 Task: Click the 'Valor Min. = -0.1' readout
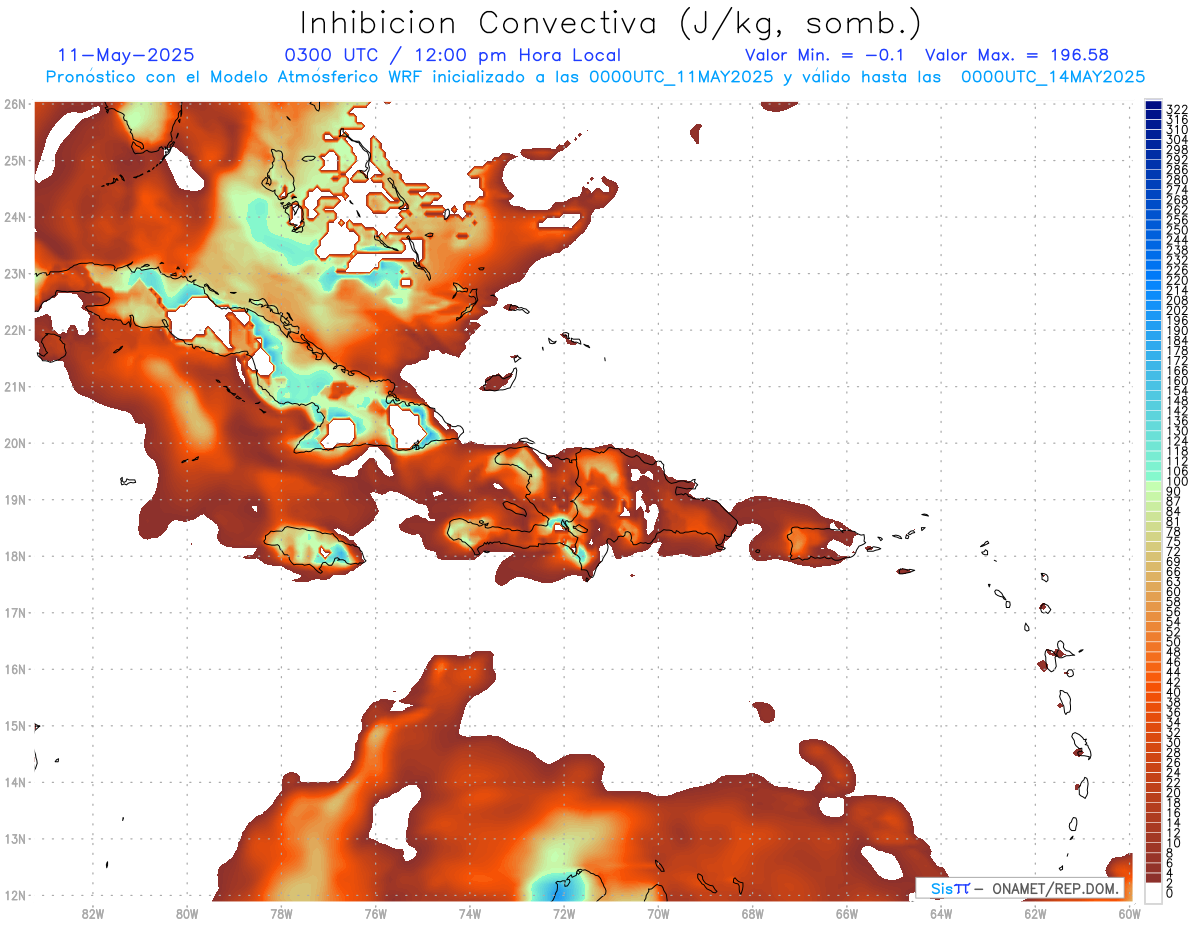point(827,56)
